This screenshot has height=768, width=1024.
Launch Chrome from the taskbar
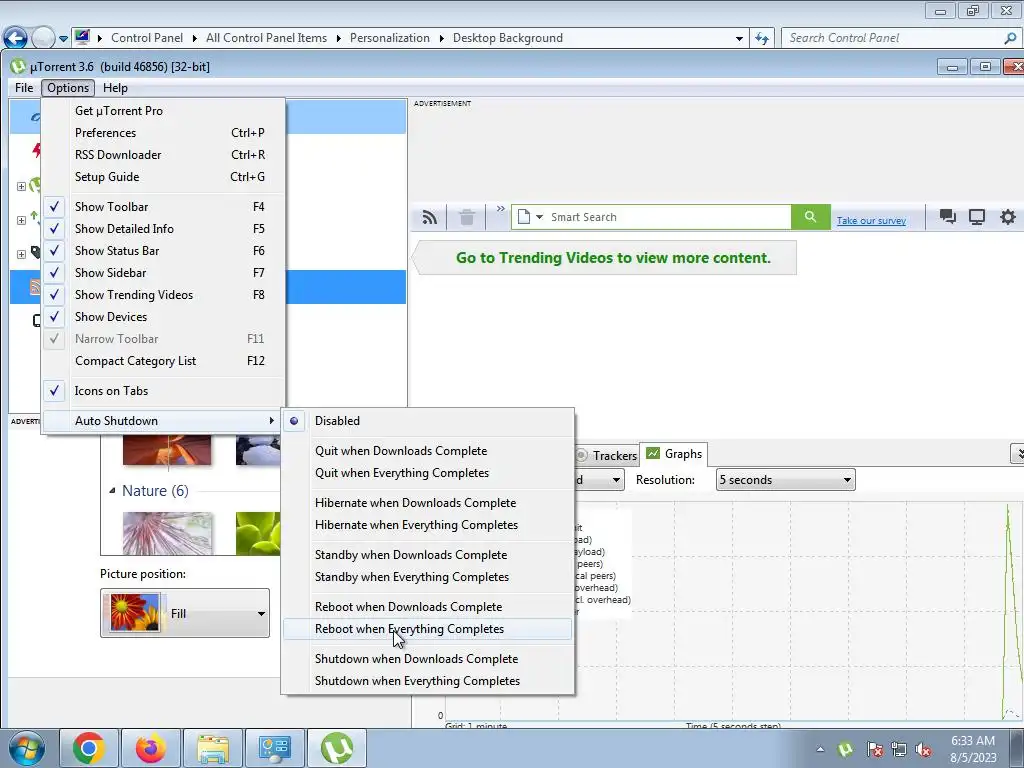click(89, 748)
